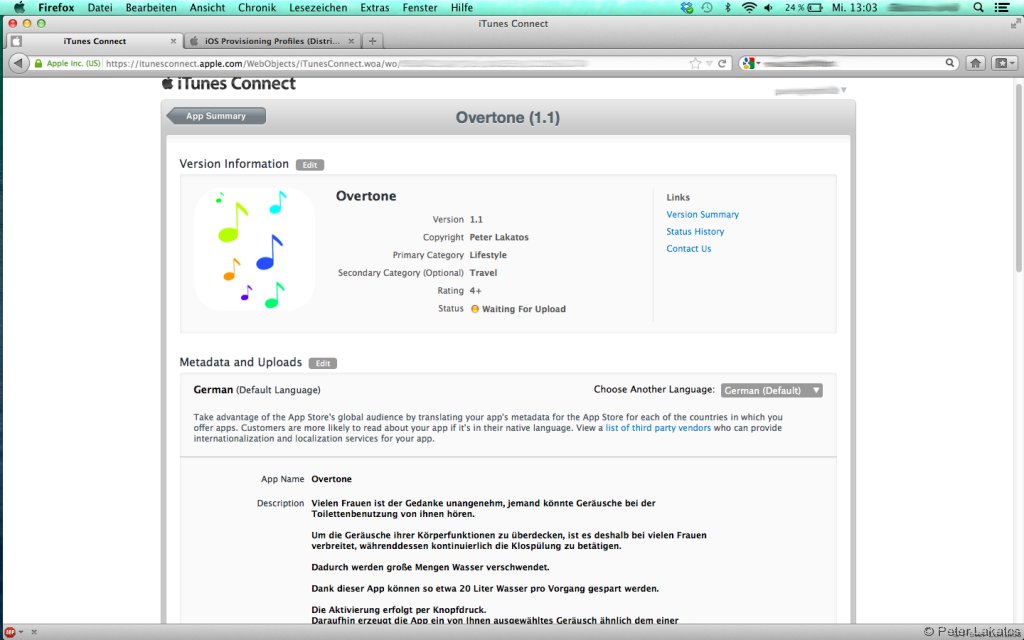Click the magnifier icon in the search box
This screenshot has width=1024, height=640.
(950, 63)
